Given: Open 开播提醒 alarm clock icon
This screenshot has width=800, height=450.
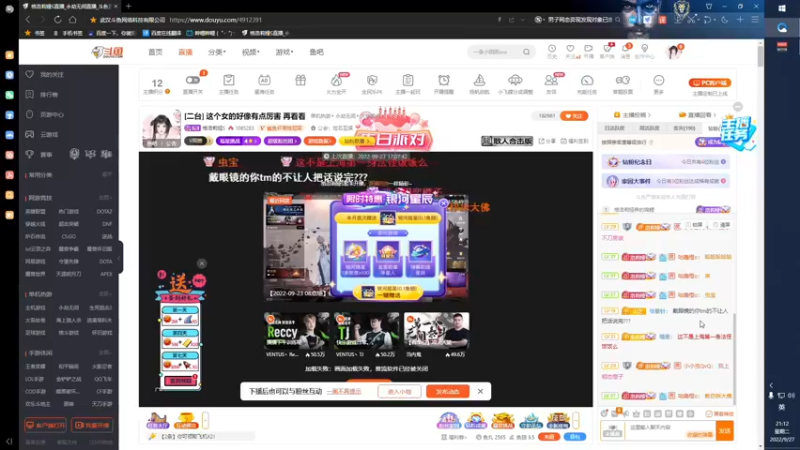Looking at the screenshot, I should coord(444,81).
